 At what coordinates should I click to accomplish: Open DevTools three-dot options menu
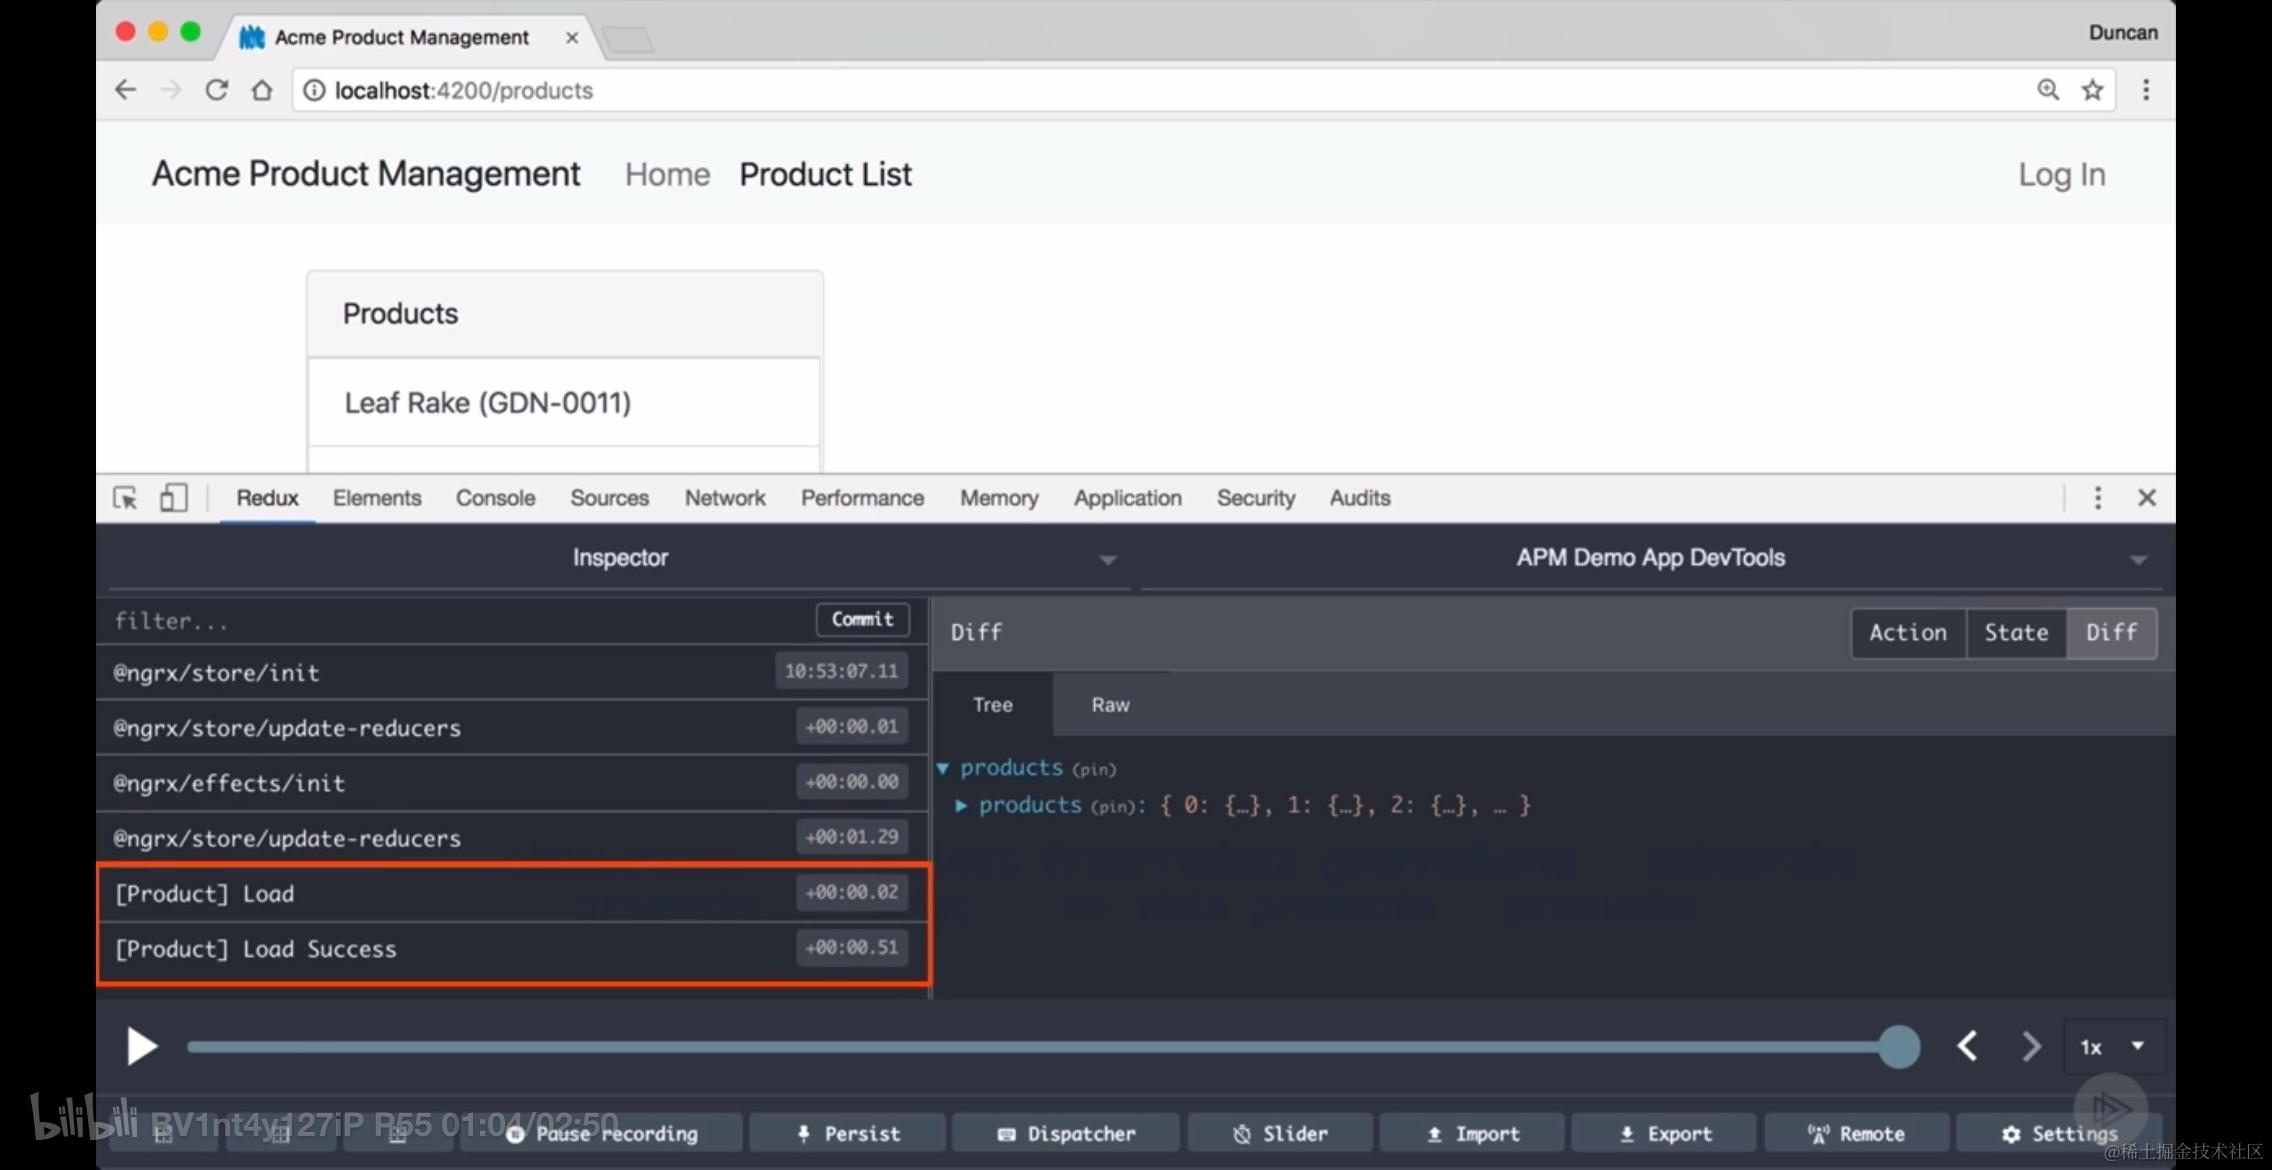(2098, 498)
